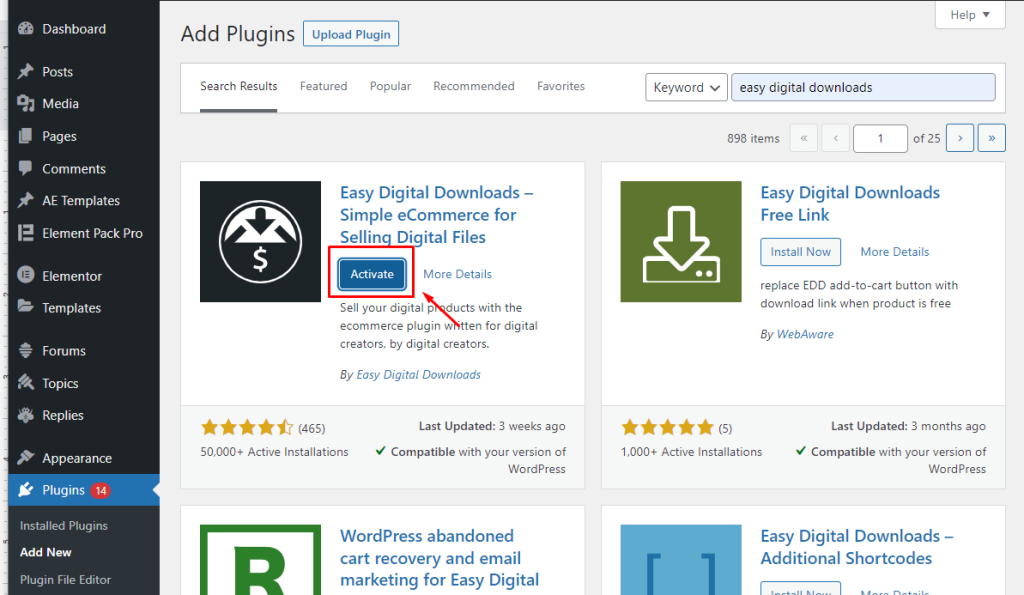This screenshot has width=1024, height=595.
Task: Click the plugin search input field
Action: click(x=863, y=87)
